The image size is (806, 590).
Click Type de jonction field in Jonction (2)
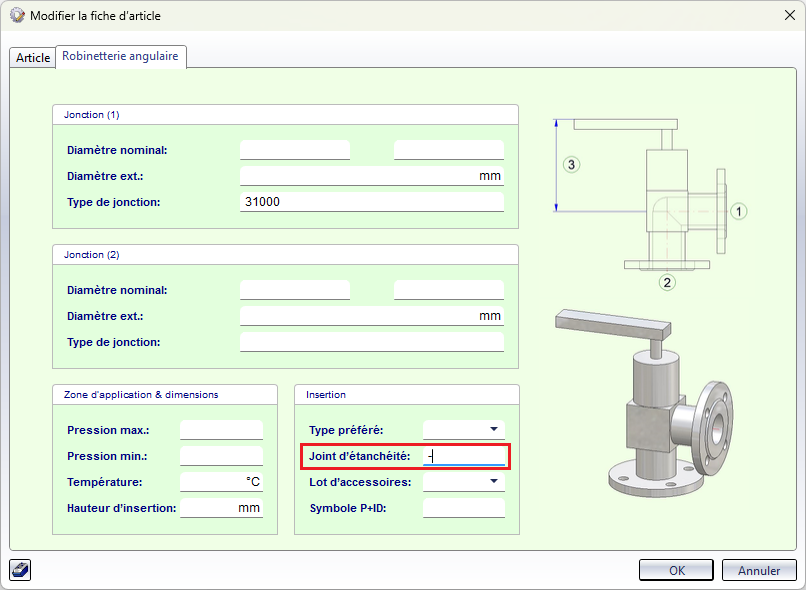(371, 342)
